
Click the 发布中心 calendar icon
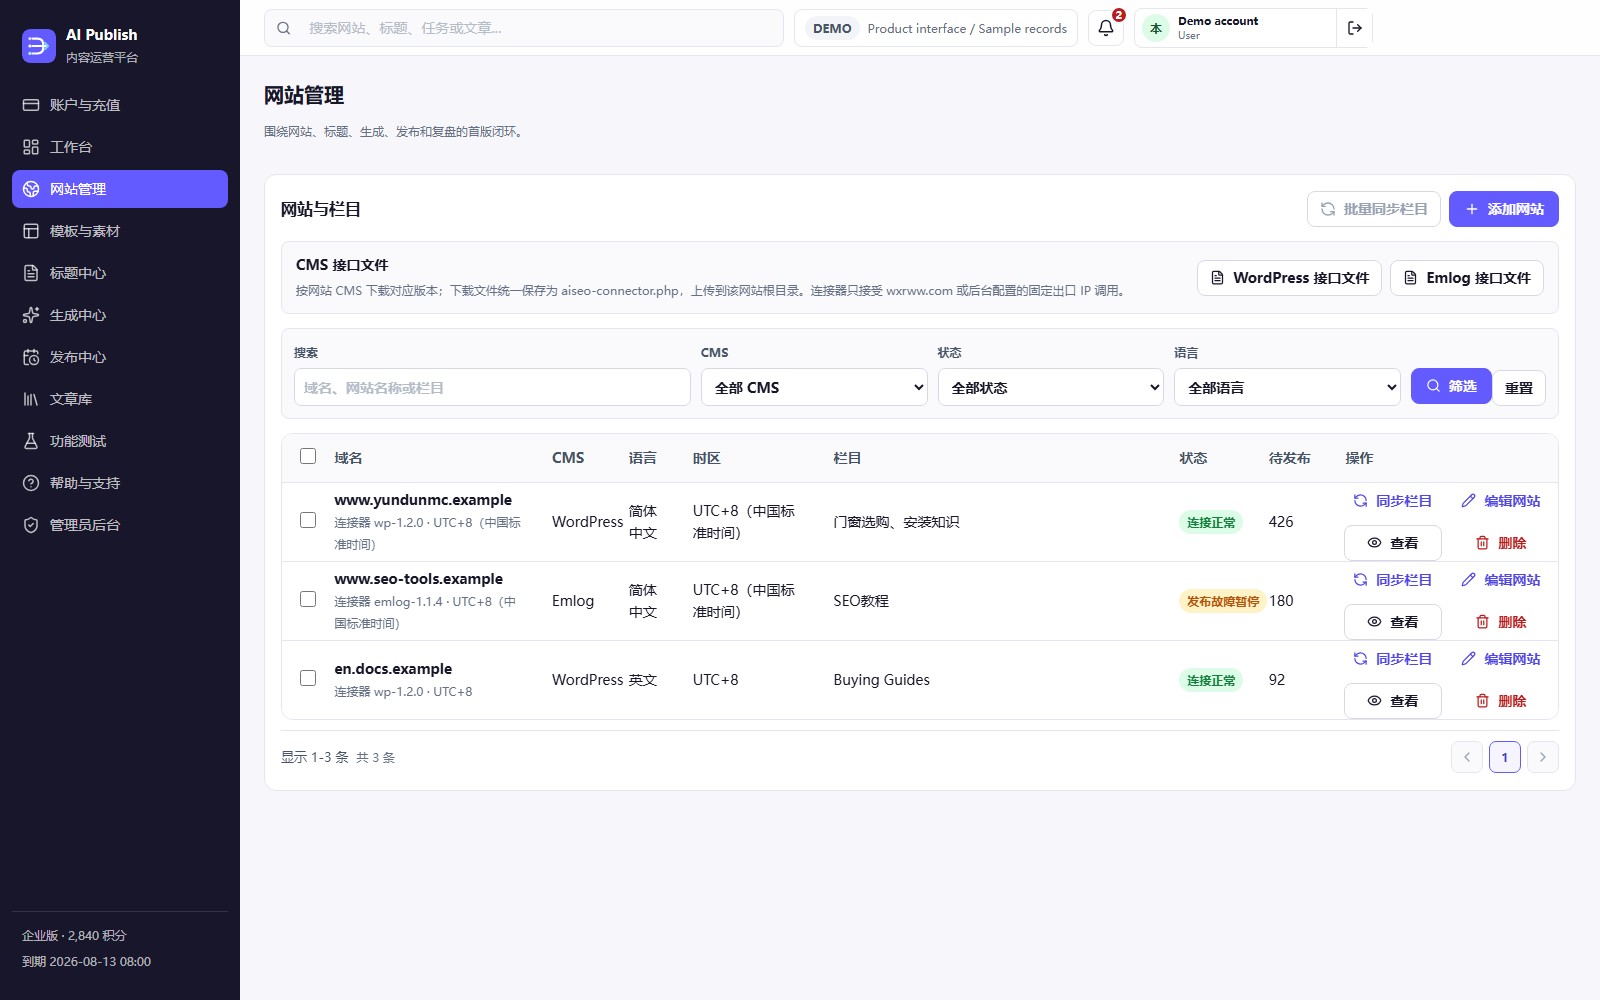click(31, 357)
